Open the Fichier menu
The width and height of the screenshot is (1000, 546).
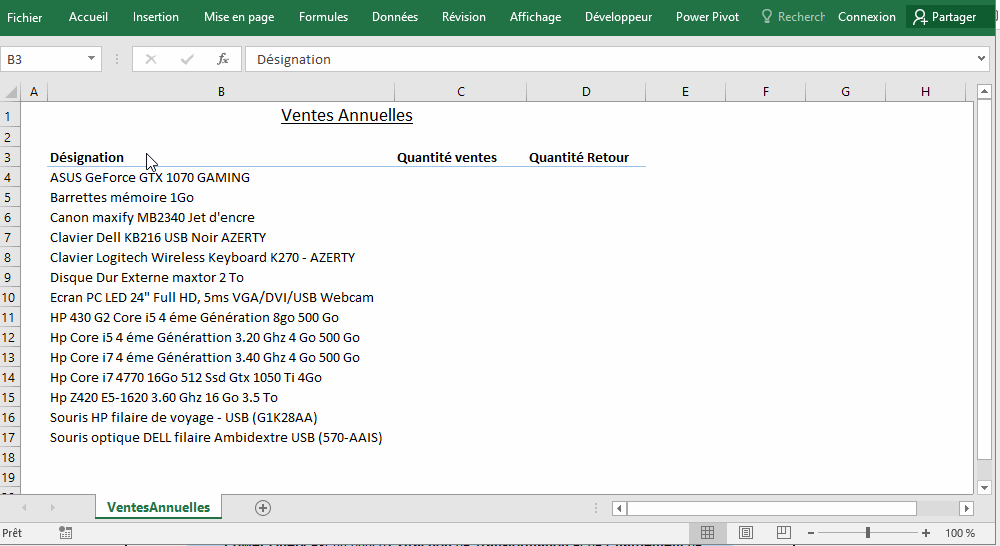[24, 17]
